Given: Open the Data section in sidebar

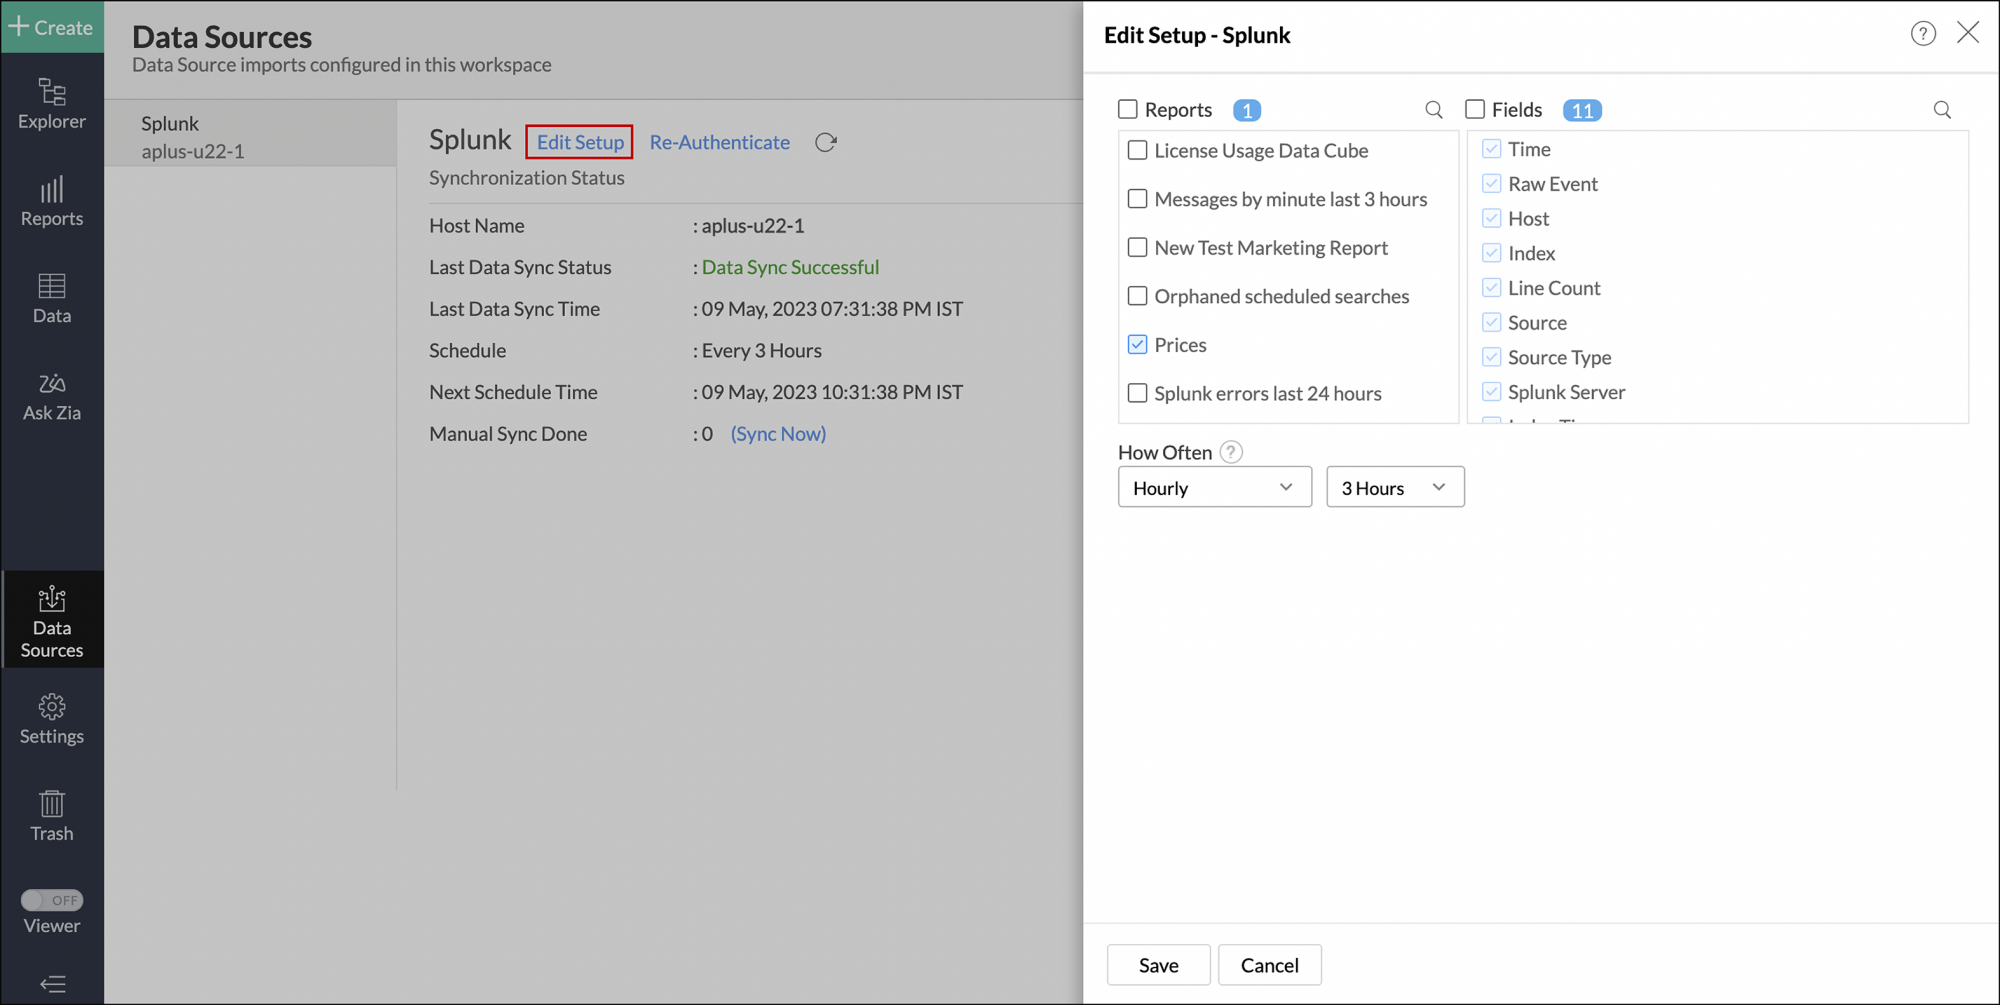Looking at the screenshot, I should click(52, 299).
